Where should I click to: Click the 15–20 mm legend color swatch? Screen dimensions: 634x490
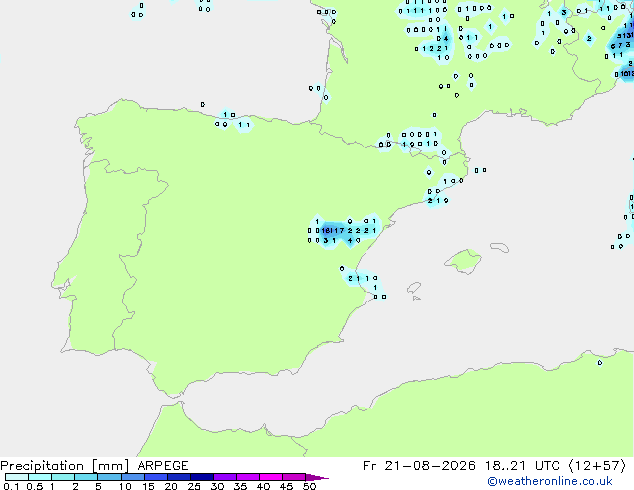pos(156,477)
